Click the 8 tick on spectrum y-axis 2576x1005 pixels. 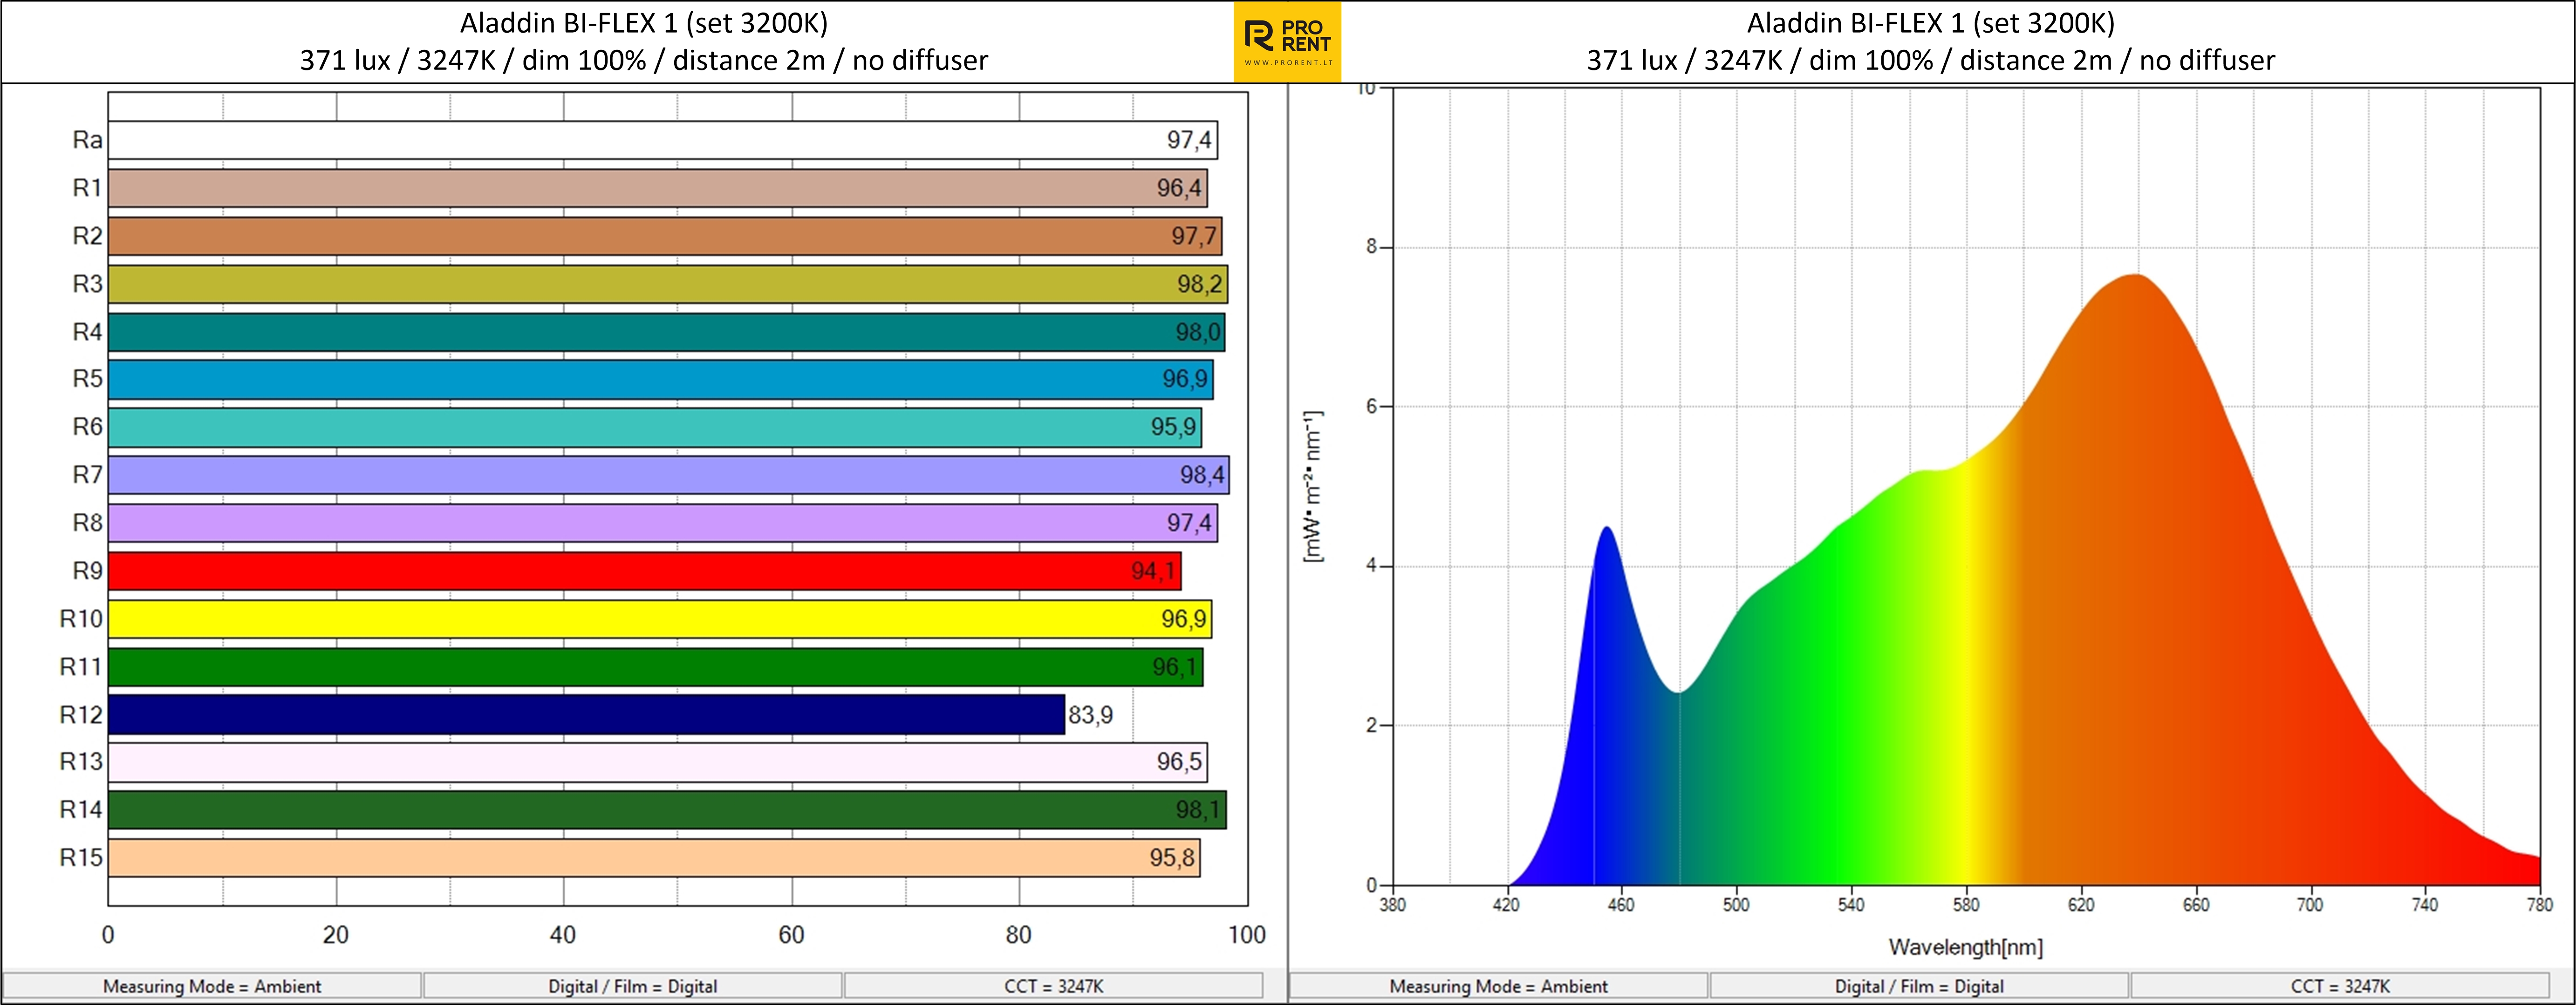[1372, 247]
